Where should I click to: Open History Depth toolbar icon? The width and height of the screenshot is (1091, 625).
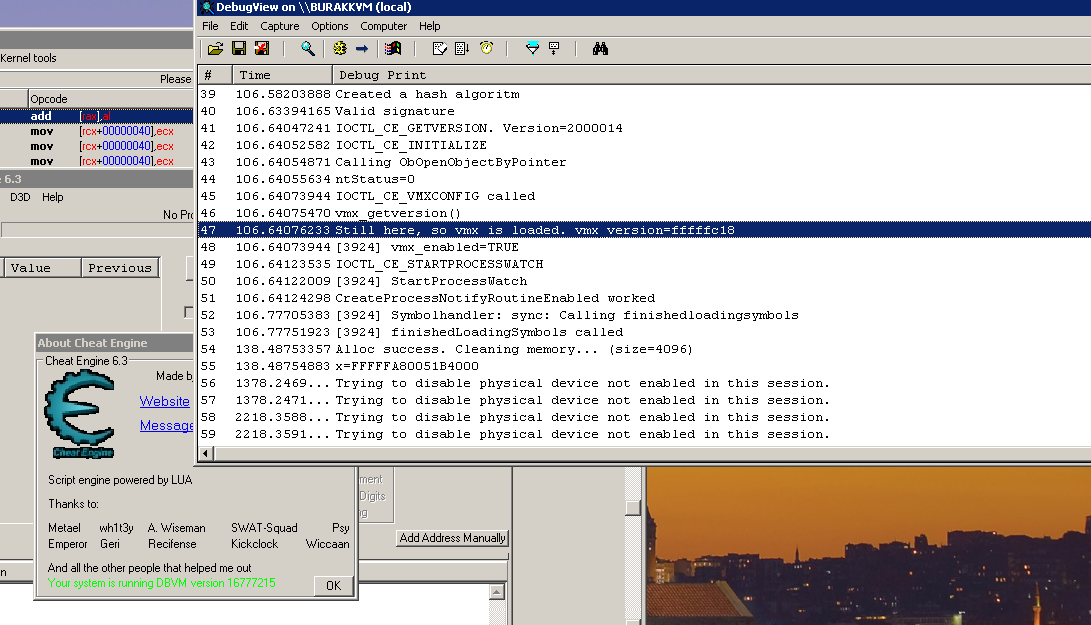click(x=554, y=48)
